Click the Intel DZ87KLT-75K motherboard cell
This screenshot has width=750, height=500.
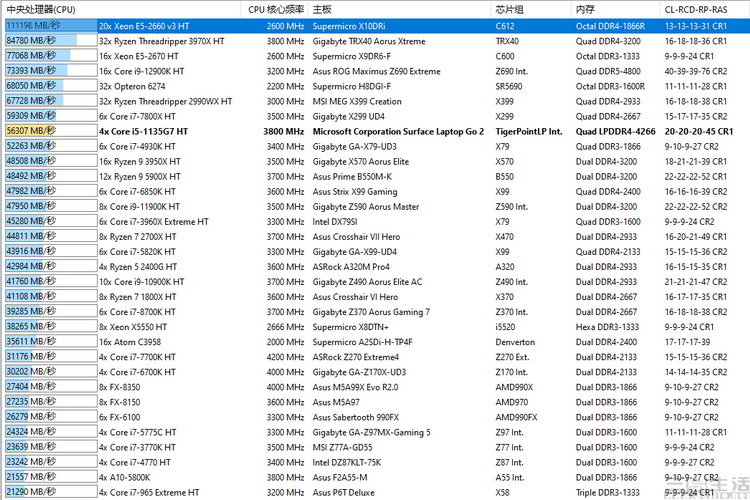tap(347, 462)
